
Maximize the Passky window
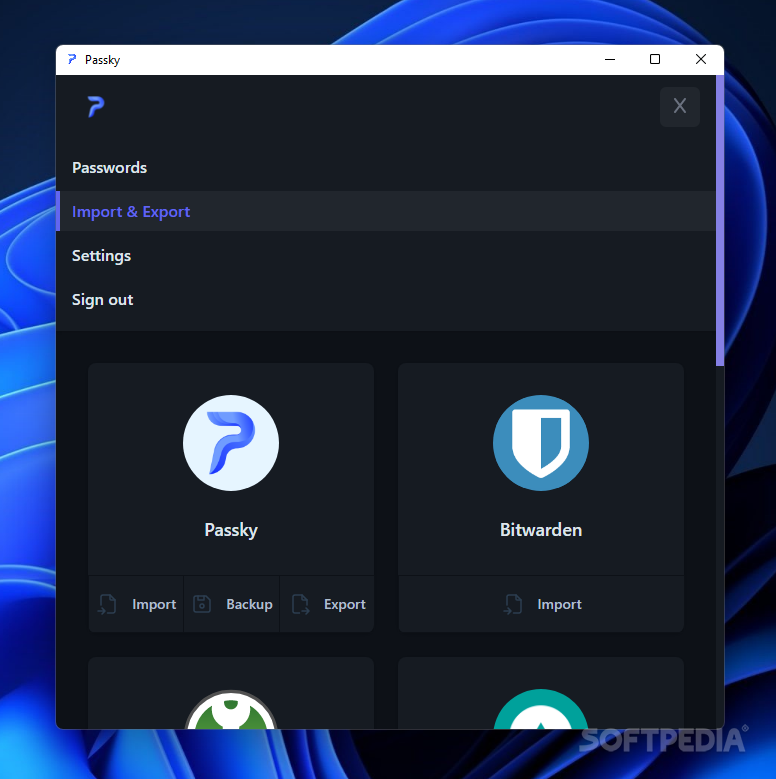point(655,60)
